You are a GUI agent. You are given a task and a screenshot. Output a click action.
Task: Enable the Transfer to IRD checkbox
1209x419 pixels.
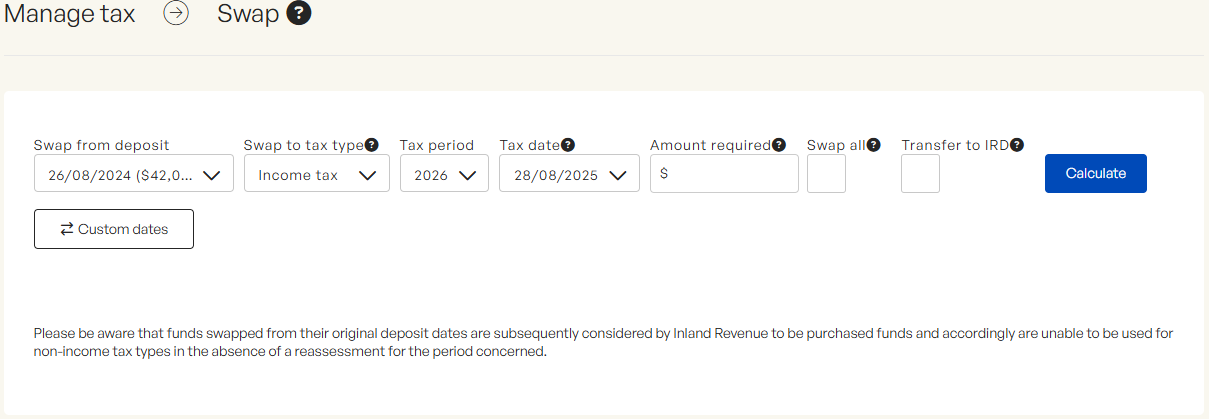[x=920, y=174]
